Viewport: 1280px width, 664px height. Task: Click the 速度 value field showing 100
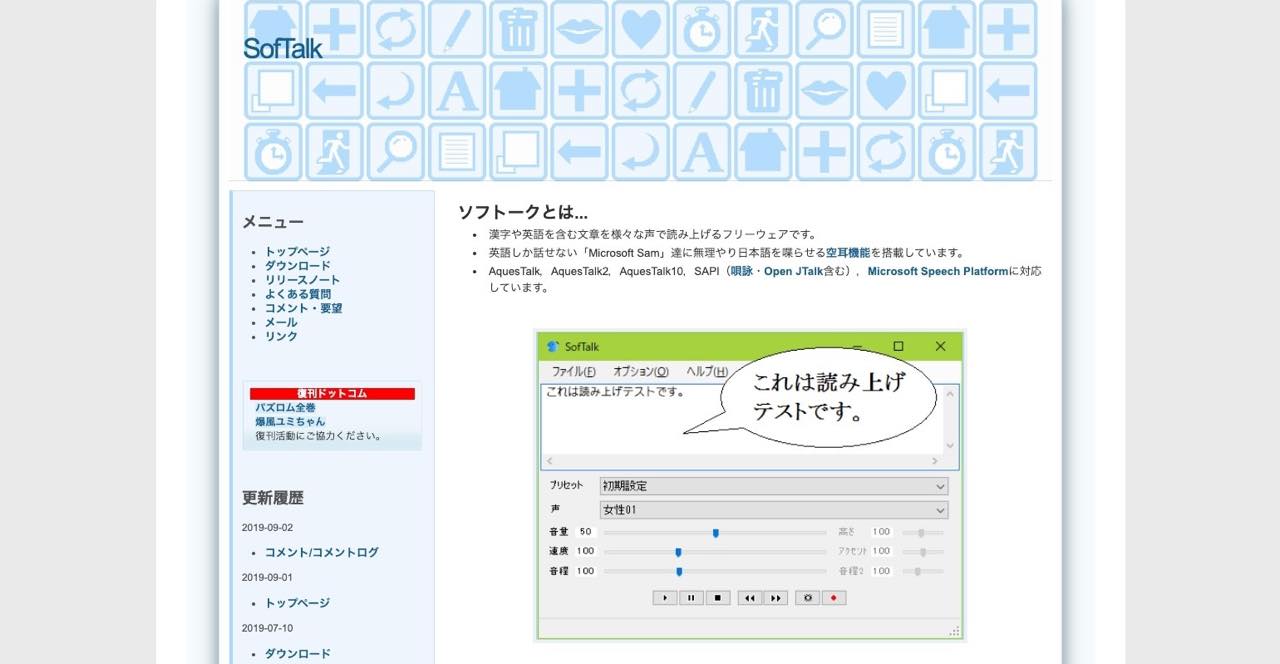pos(586,551)
